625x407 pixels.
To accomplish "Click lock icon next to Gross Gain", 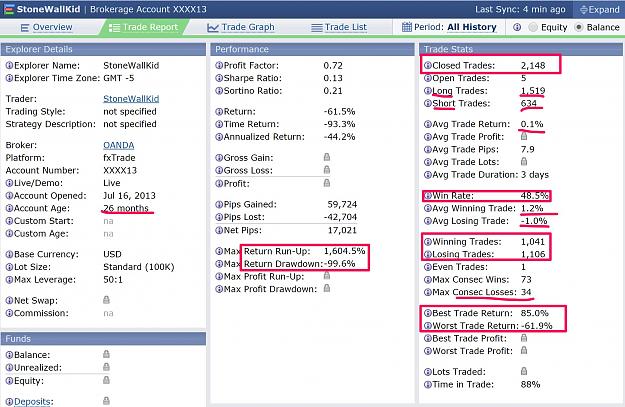I will click(327, 157).
